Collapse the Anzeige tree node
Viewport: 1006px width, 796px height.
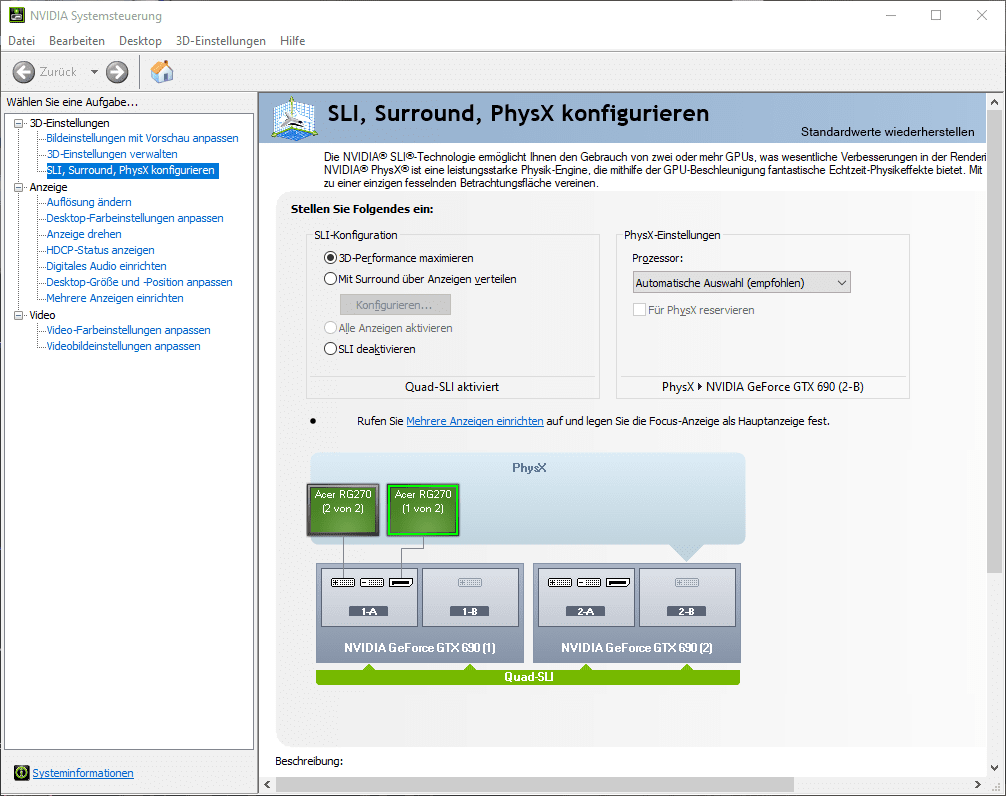(x=19, y=187)
